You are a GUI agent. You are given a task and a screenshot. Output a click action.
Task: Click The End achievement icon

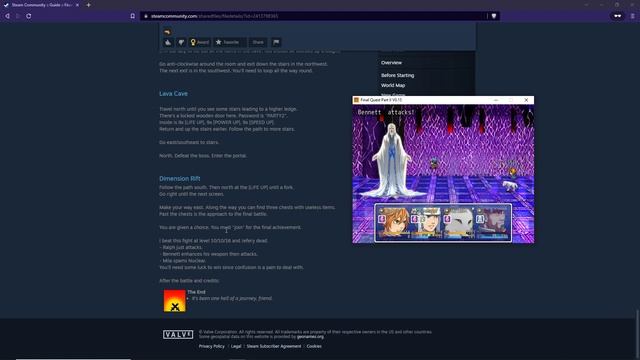pos(175,301)
